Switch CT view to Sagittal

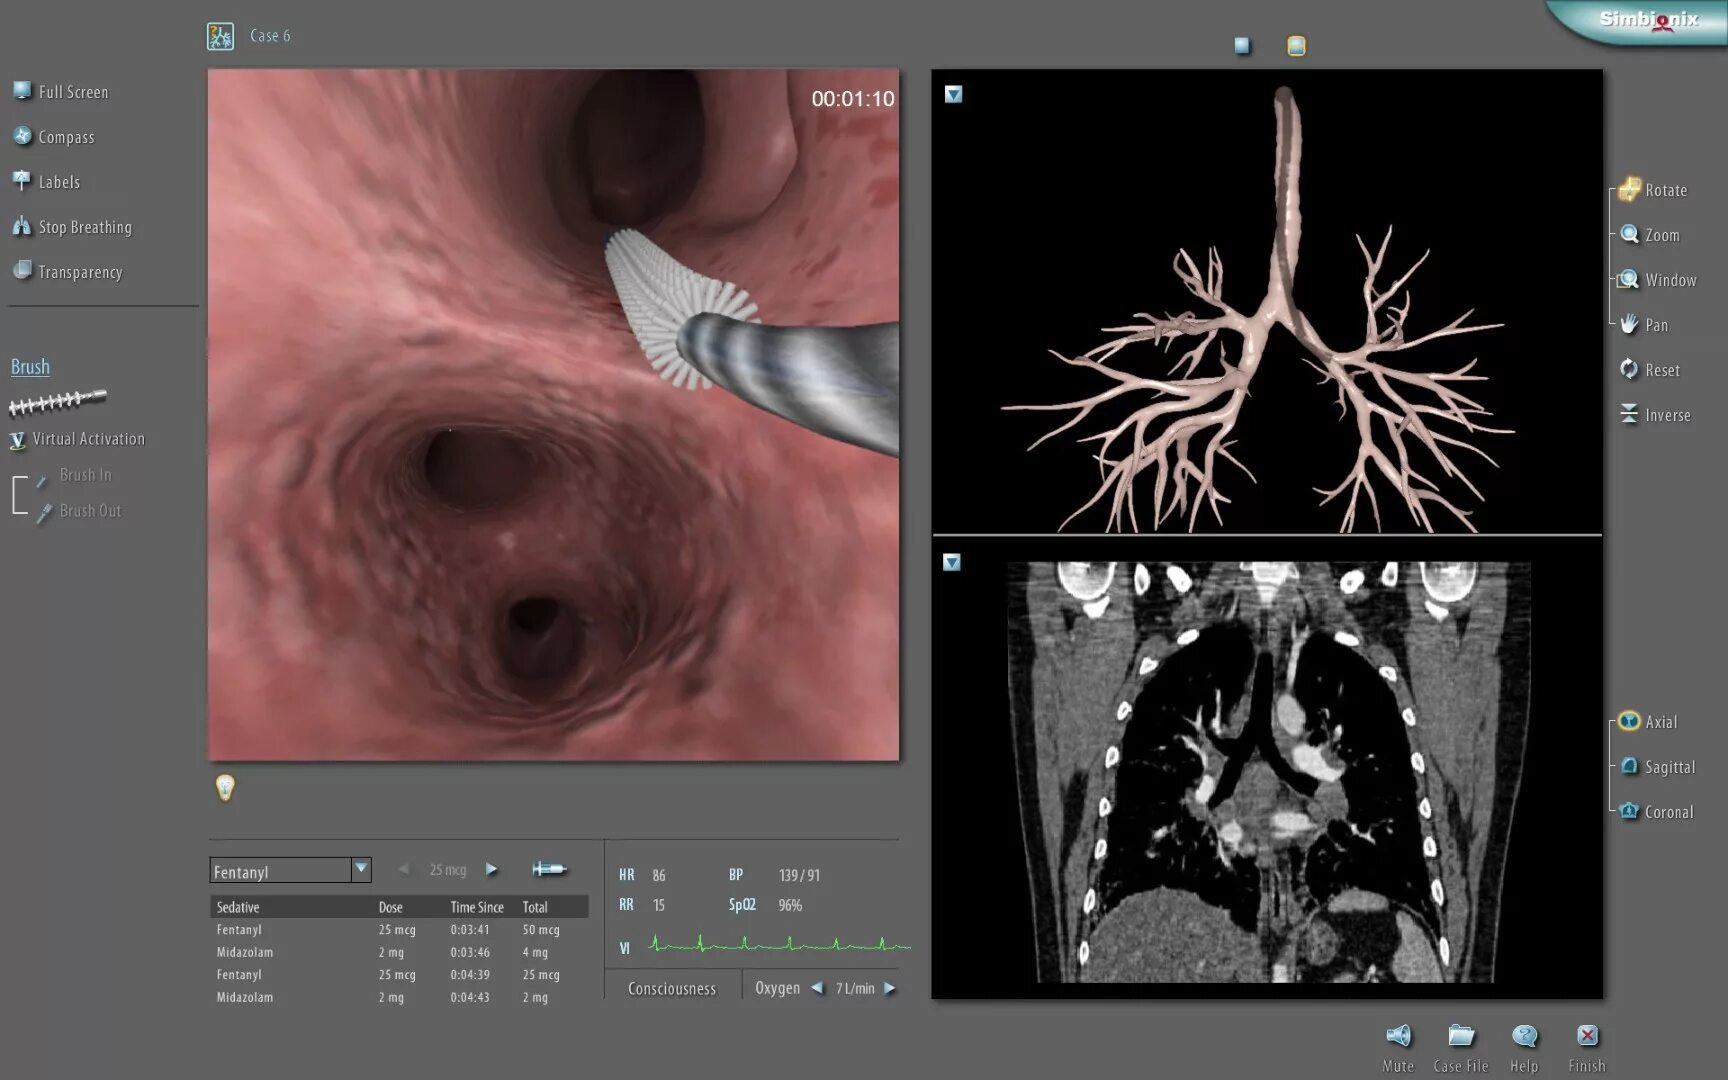(x=1629, y=766)
